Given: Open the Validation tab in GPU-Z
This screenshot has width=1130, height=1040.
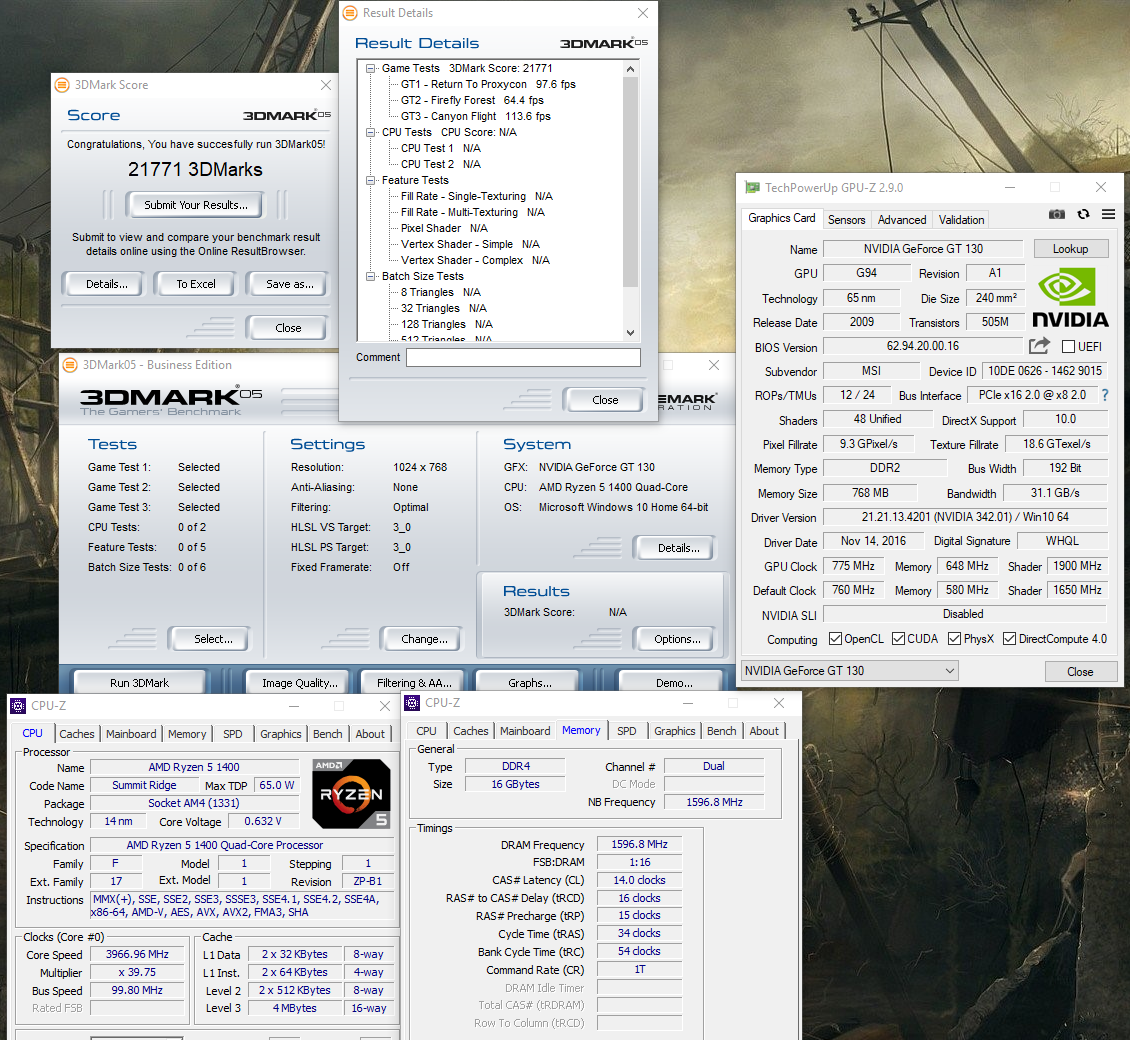Looking at the screenshot, I should pyautogui.click(x=961, y=220).
